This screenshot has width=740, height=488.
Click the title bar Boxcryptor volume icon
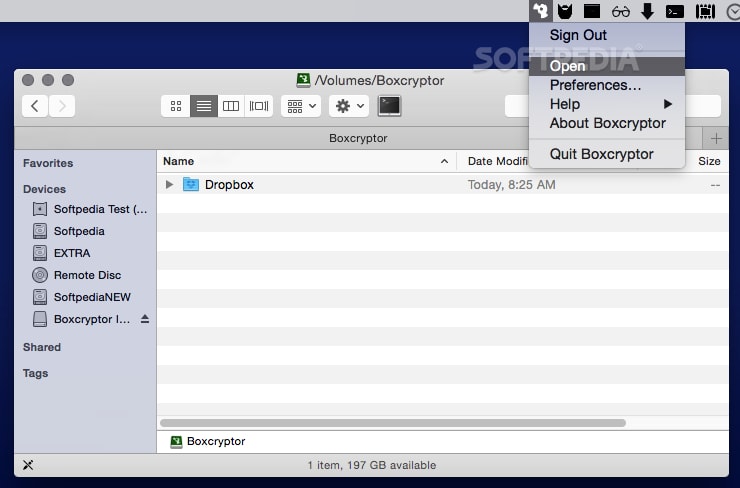(303, 80)
